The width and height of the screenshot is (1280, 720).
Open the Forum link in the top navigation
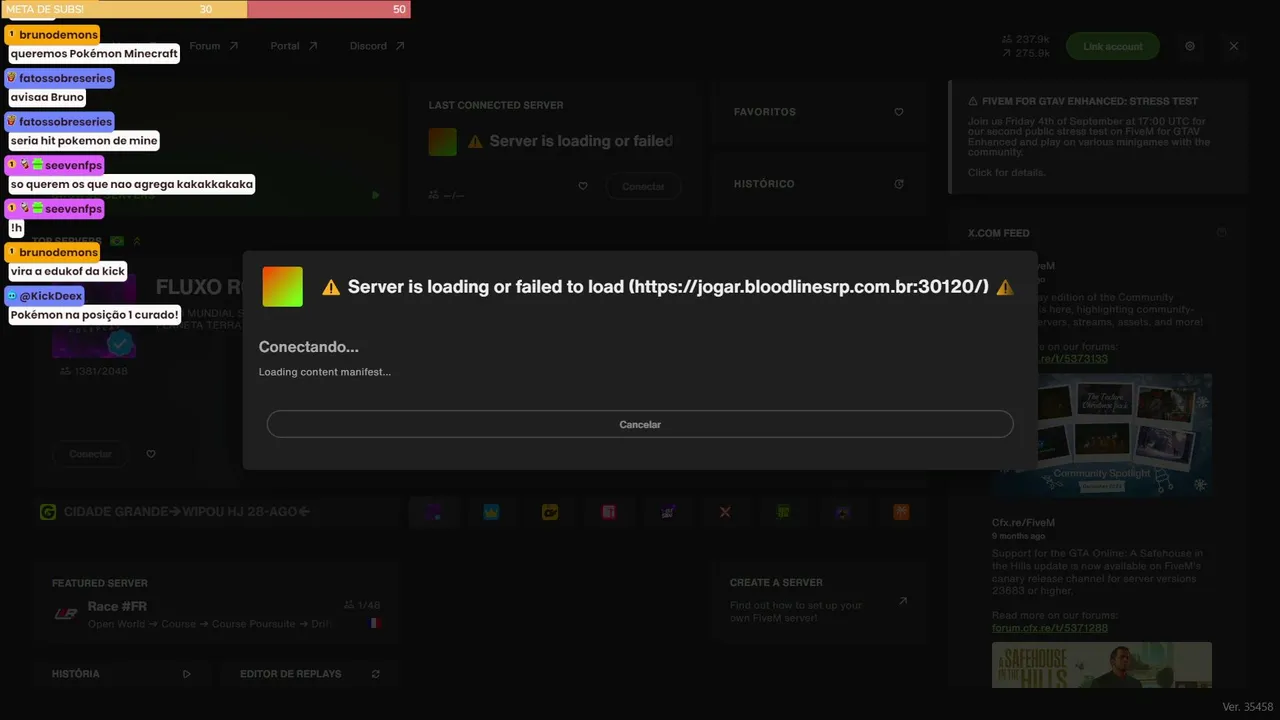(214, 46)
